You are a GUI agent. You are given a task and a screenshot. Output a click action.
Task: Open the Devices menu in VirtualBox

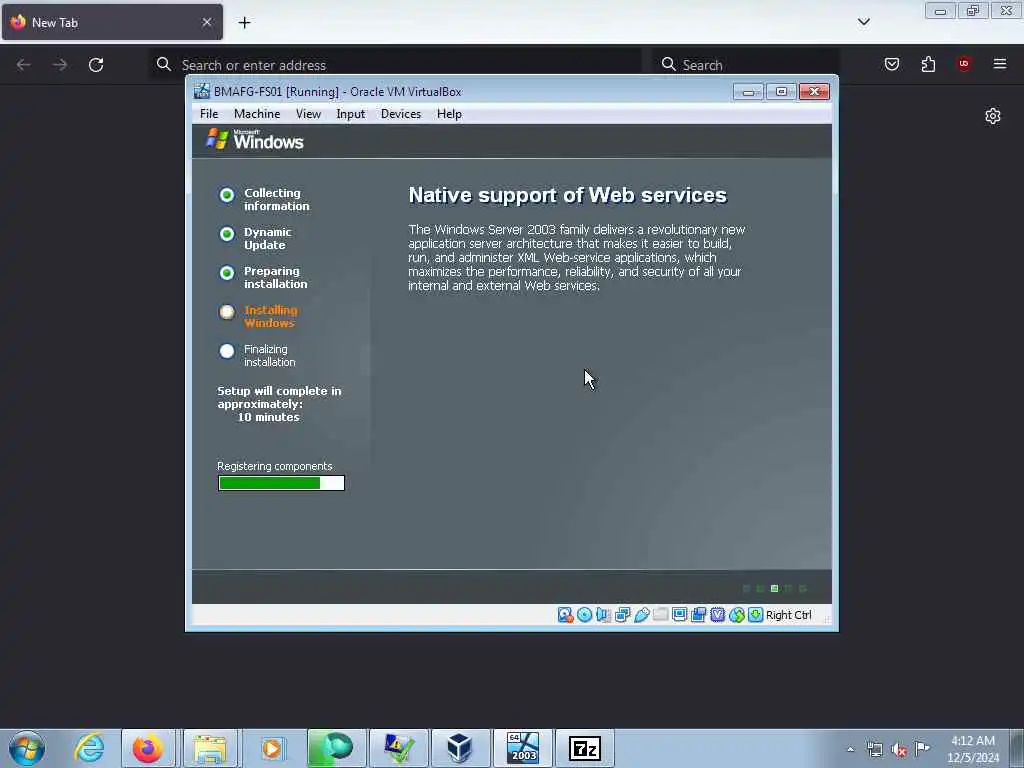(x=401, y=114)
